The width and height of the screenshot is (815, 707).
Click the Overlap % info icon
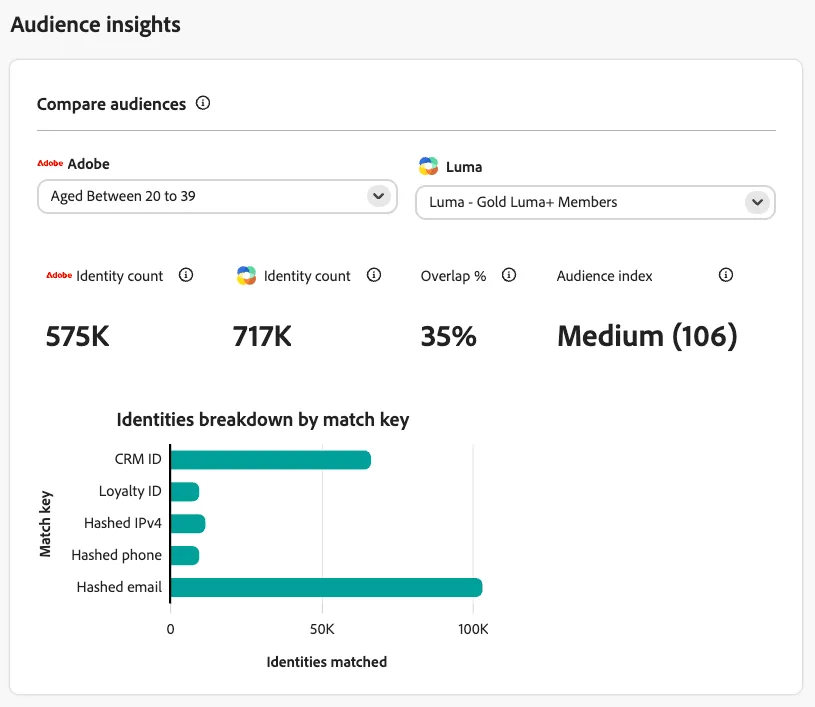click(509, 274)
